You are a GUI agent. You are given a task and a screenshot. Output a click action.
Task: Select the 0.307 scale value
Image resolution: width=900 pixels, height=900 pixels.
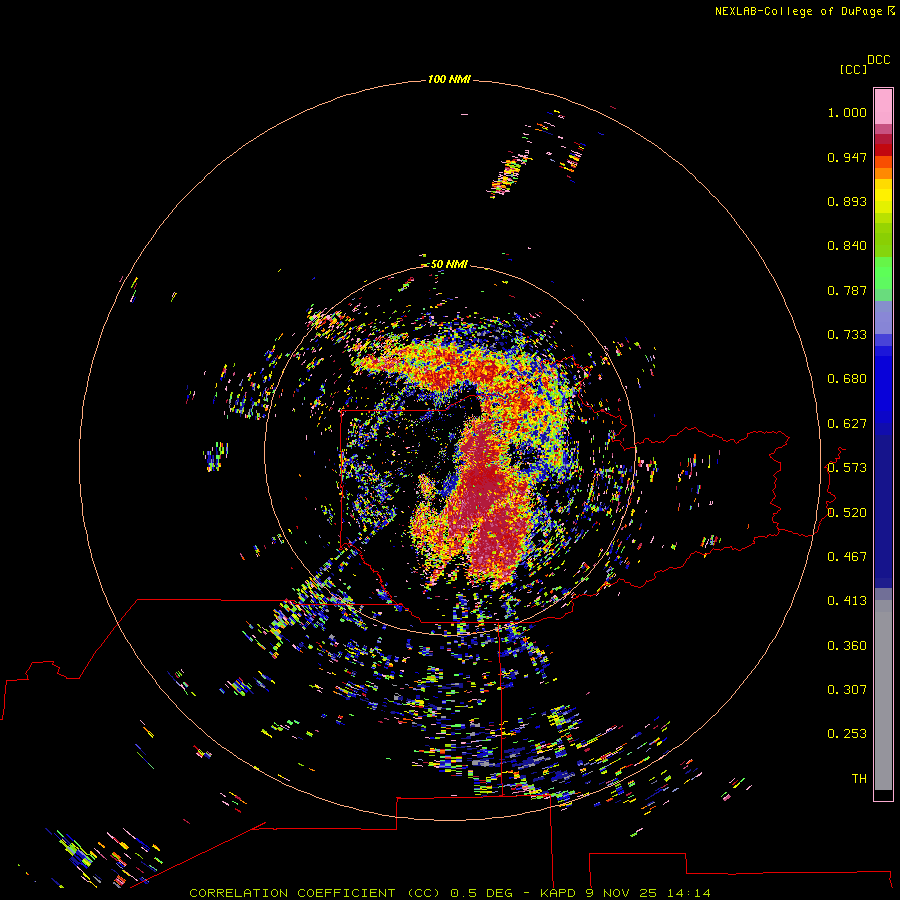tap(847, 690)
